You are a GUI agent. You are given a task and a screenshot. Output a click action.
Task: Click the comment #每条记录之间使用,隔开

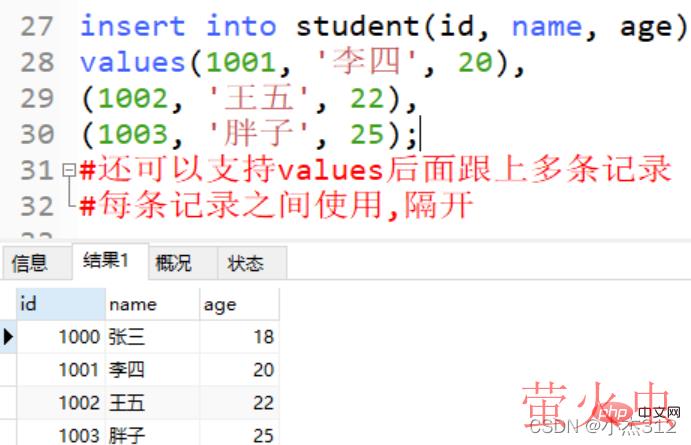pos(277,205)
